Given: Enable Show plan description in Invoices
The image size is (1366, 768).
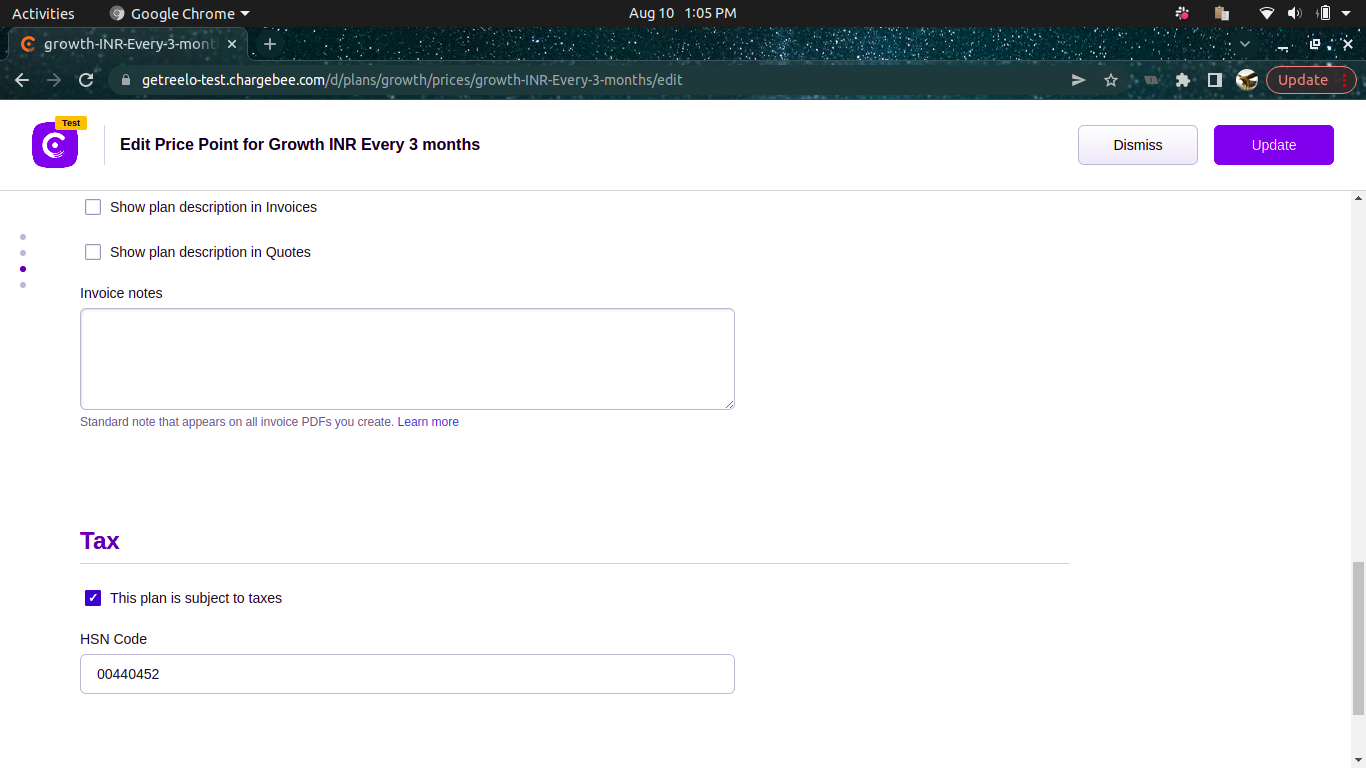Looking at the screenshot, I should pos(93,207).
